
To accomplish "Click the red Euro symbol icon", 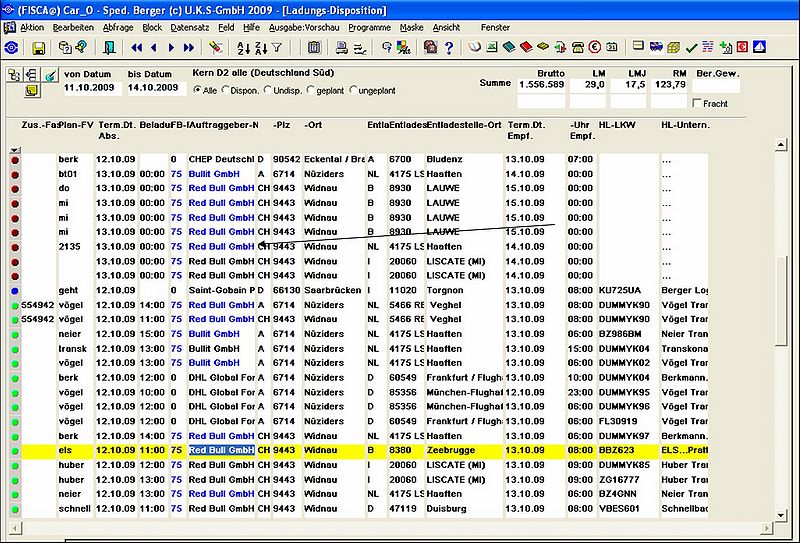I will 594,47.
